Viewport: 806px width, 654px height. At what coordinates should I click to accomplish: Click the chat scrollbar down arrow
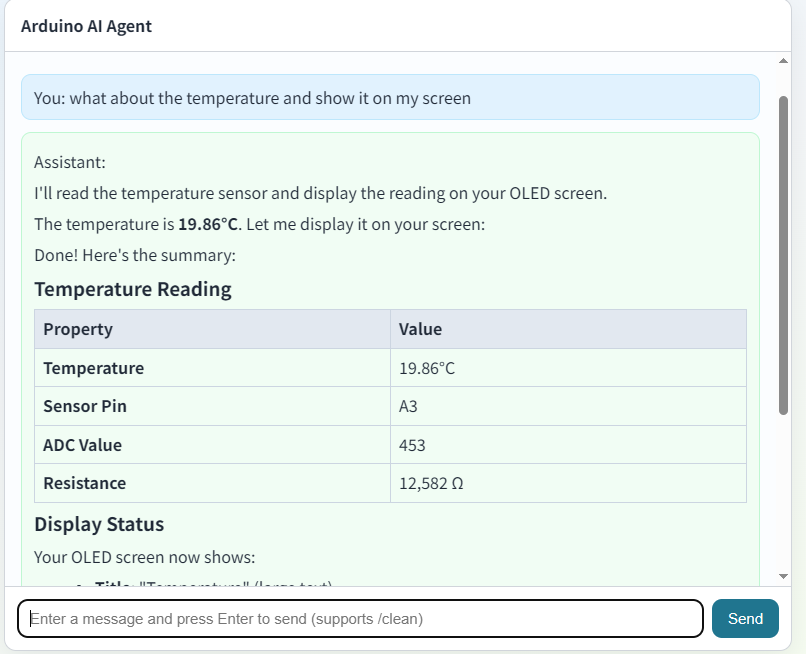pos(783,576)
